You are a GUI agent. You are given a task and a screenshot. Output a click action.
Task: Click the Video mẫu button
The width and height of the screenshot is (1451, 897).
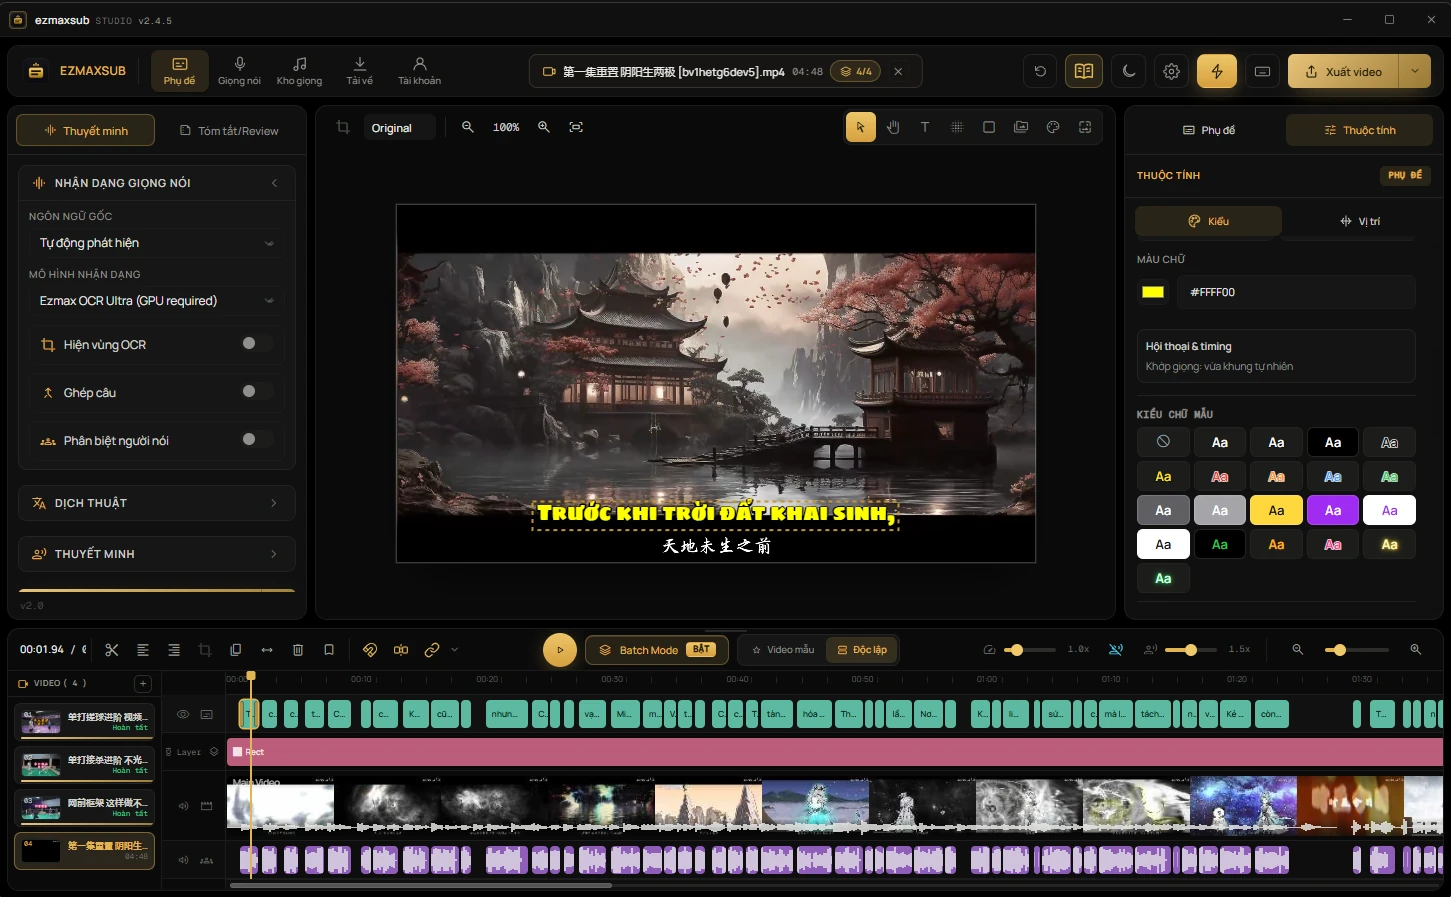783,650
